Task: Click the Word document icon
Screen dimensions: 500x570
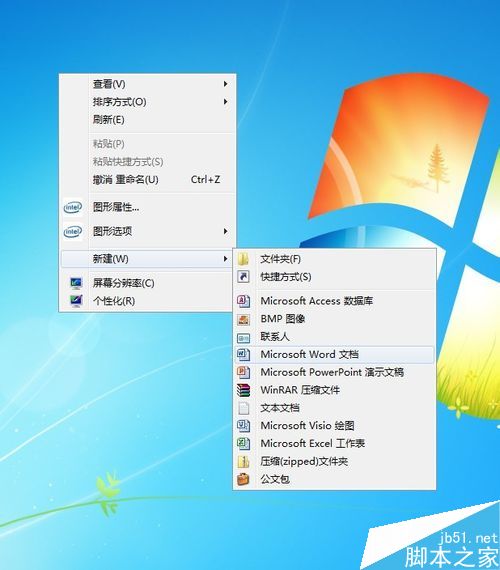Action: [243, 354]
